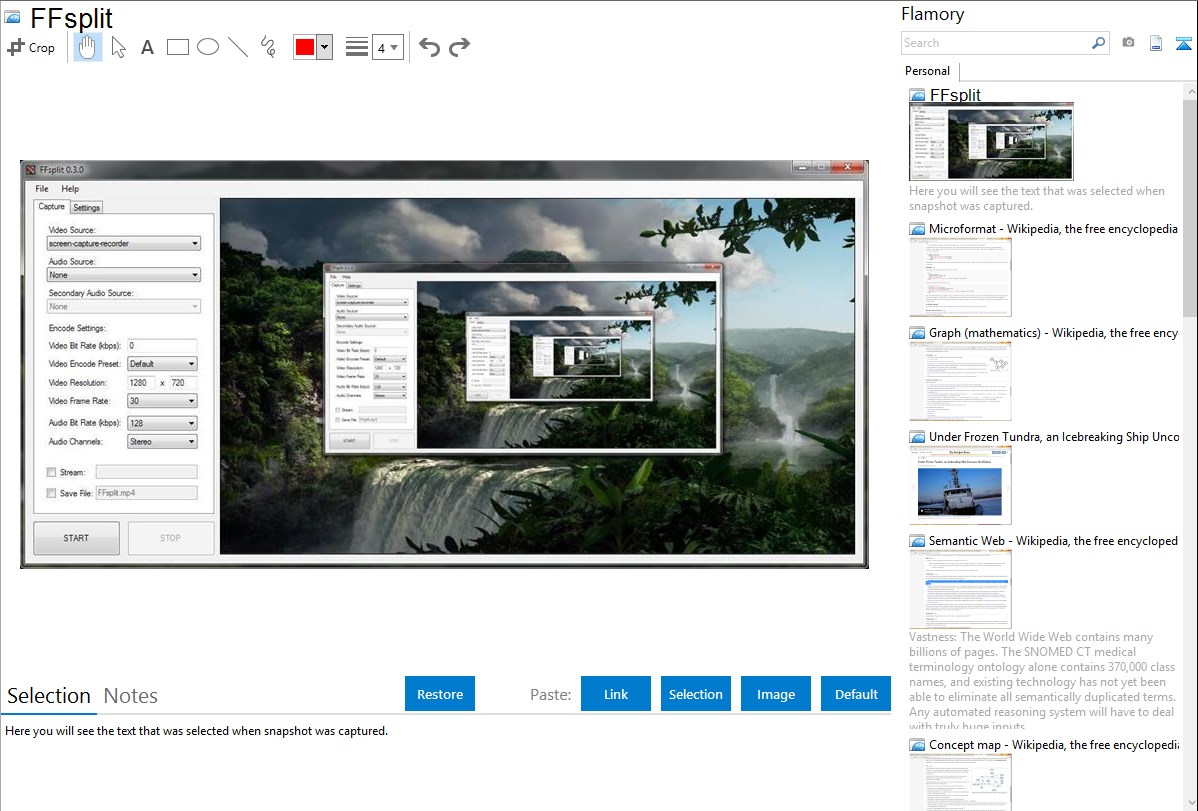The height and width of the screenshot is (811, 1198).
Task: Click the Image paste button
Action: click(776, 694)
